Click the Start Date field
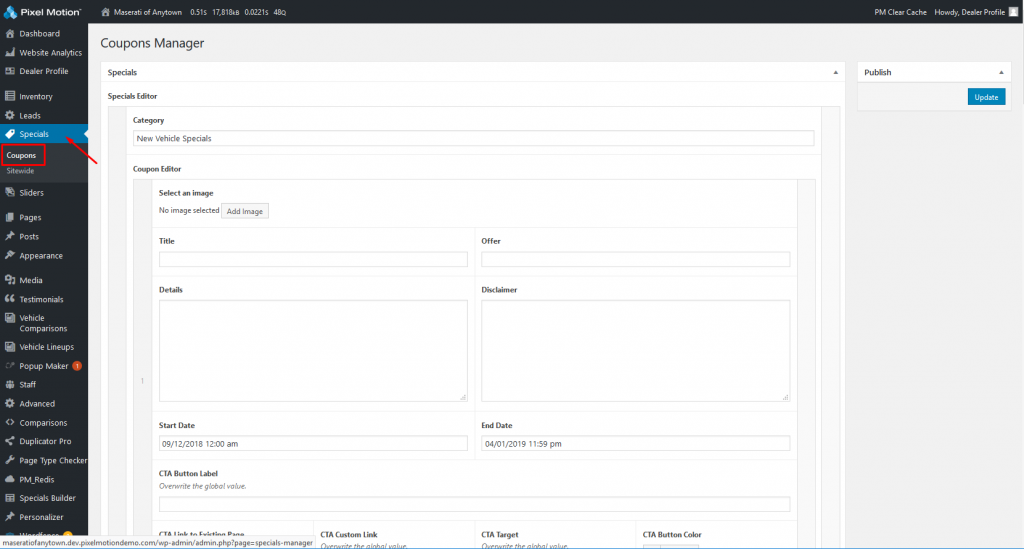 [x=313, y=443]
